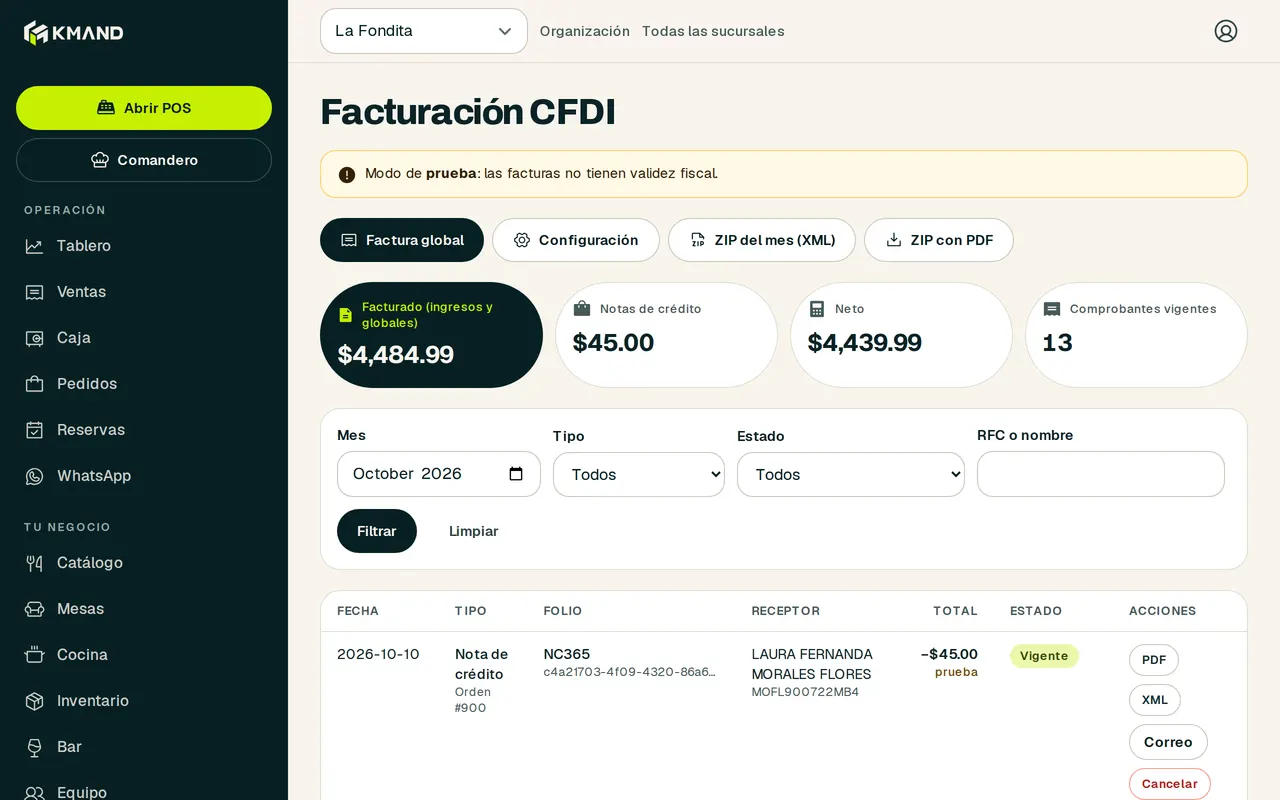Click the Comprobantes vigentes card icon

pyautogui.click(x=1052, y=310)
